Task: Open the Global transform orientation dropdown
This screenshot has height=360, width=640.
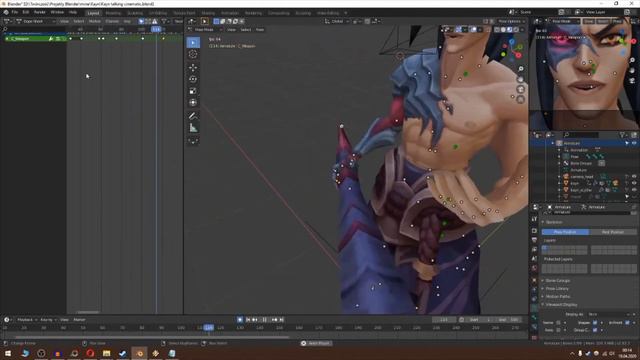Action: (x=337, y=21)
